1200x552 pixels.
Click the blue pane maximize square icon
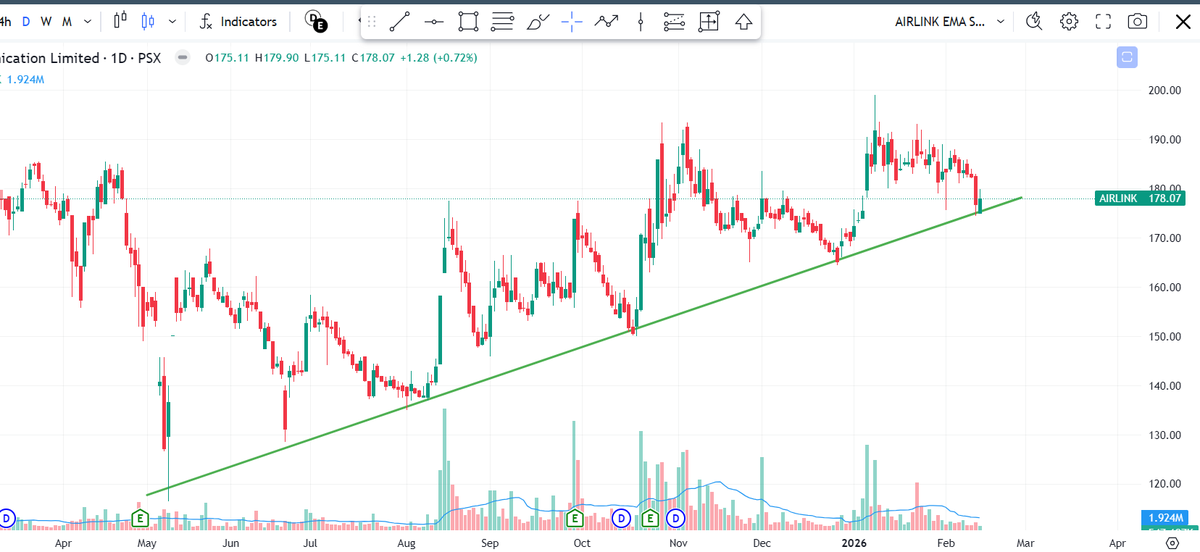click(1127, 57)
